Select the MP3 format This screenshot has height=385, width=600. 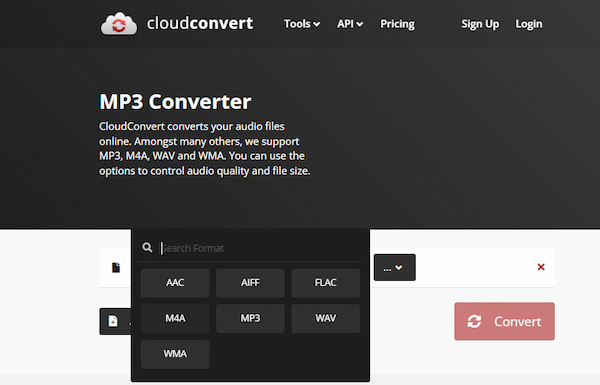pos(250,318)
